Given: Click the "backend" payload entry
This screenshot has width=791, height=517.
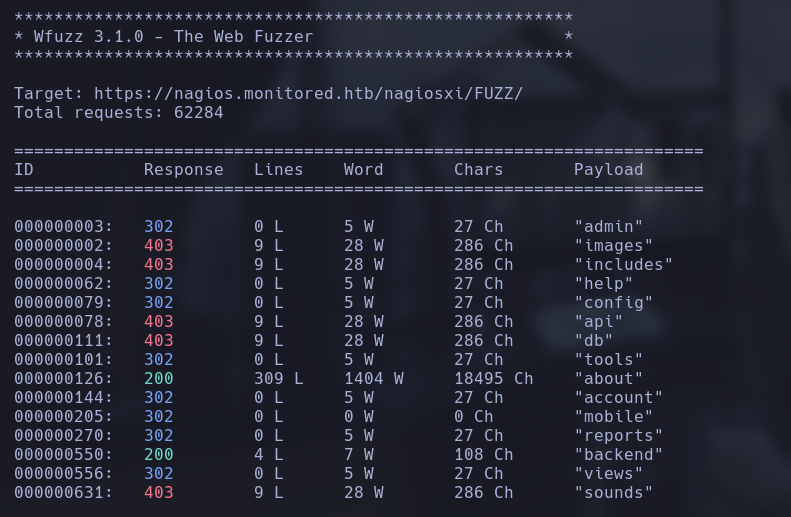Looking at the screenshot, I should tap(618, 455).
